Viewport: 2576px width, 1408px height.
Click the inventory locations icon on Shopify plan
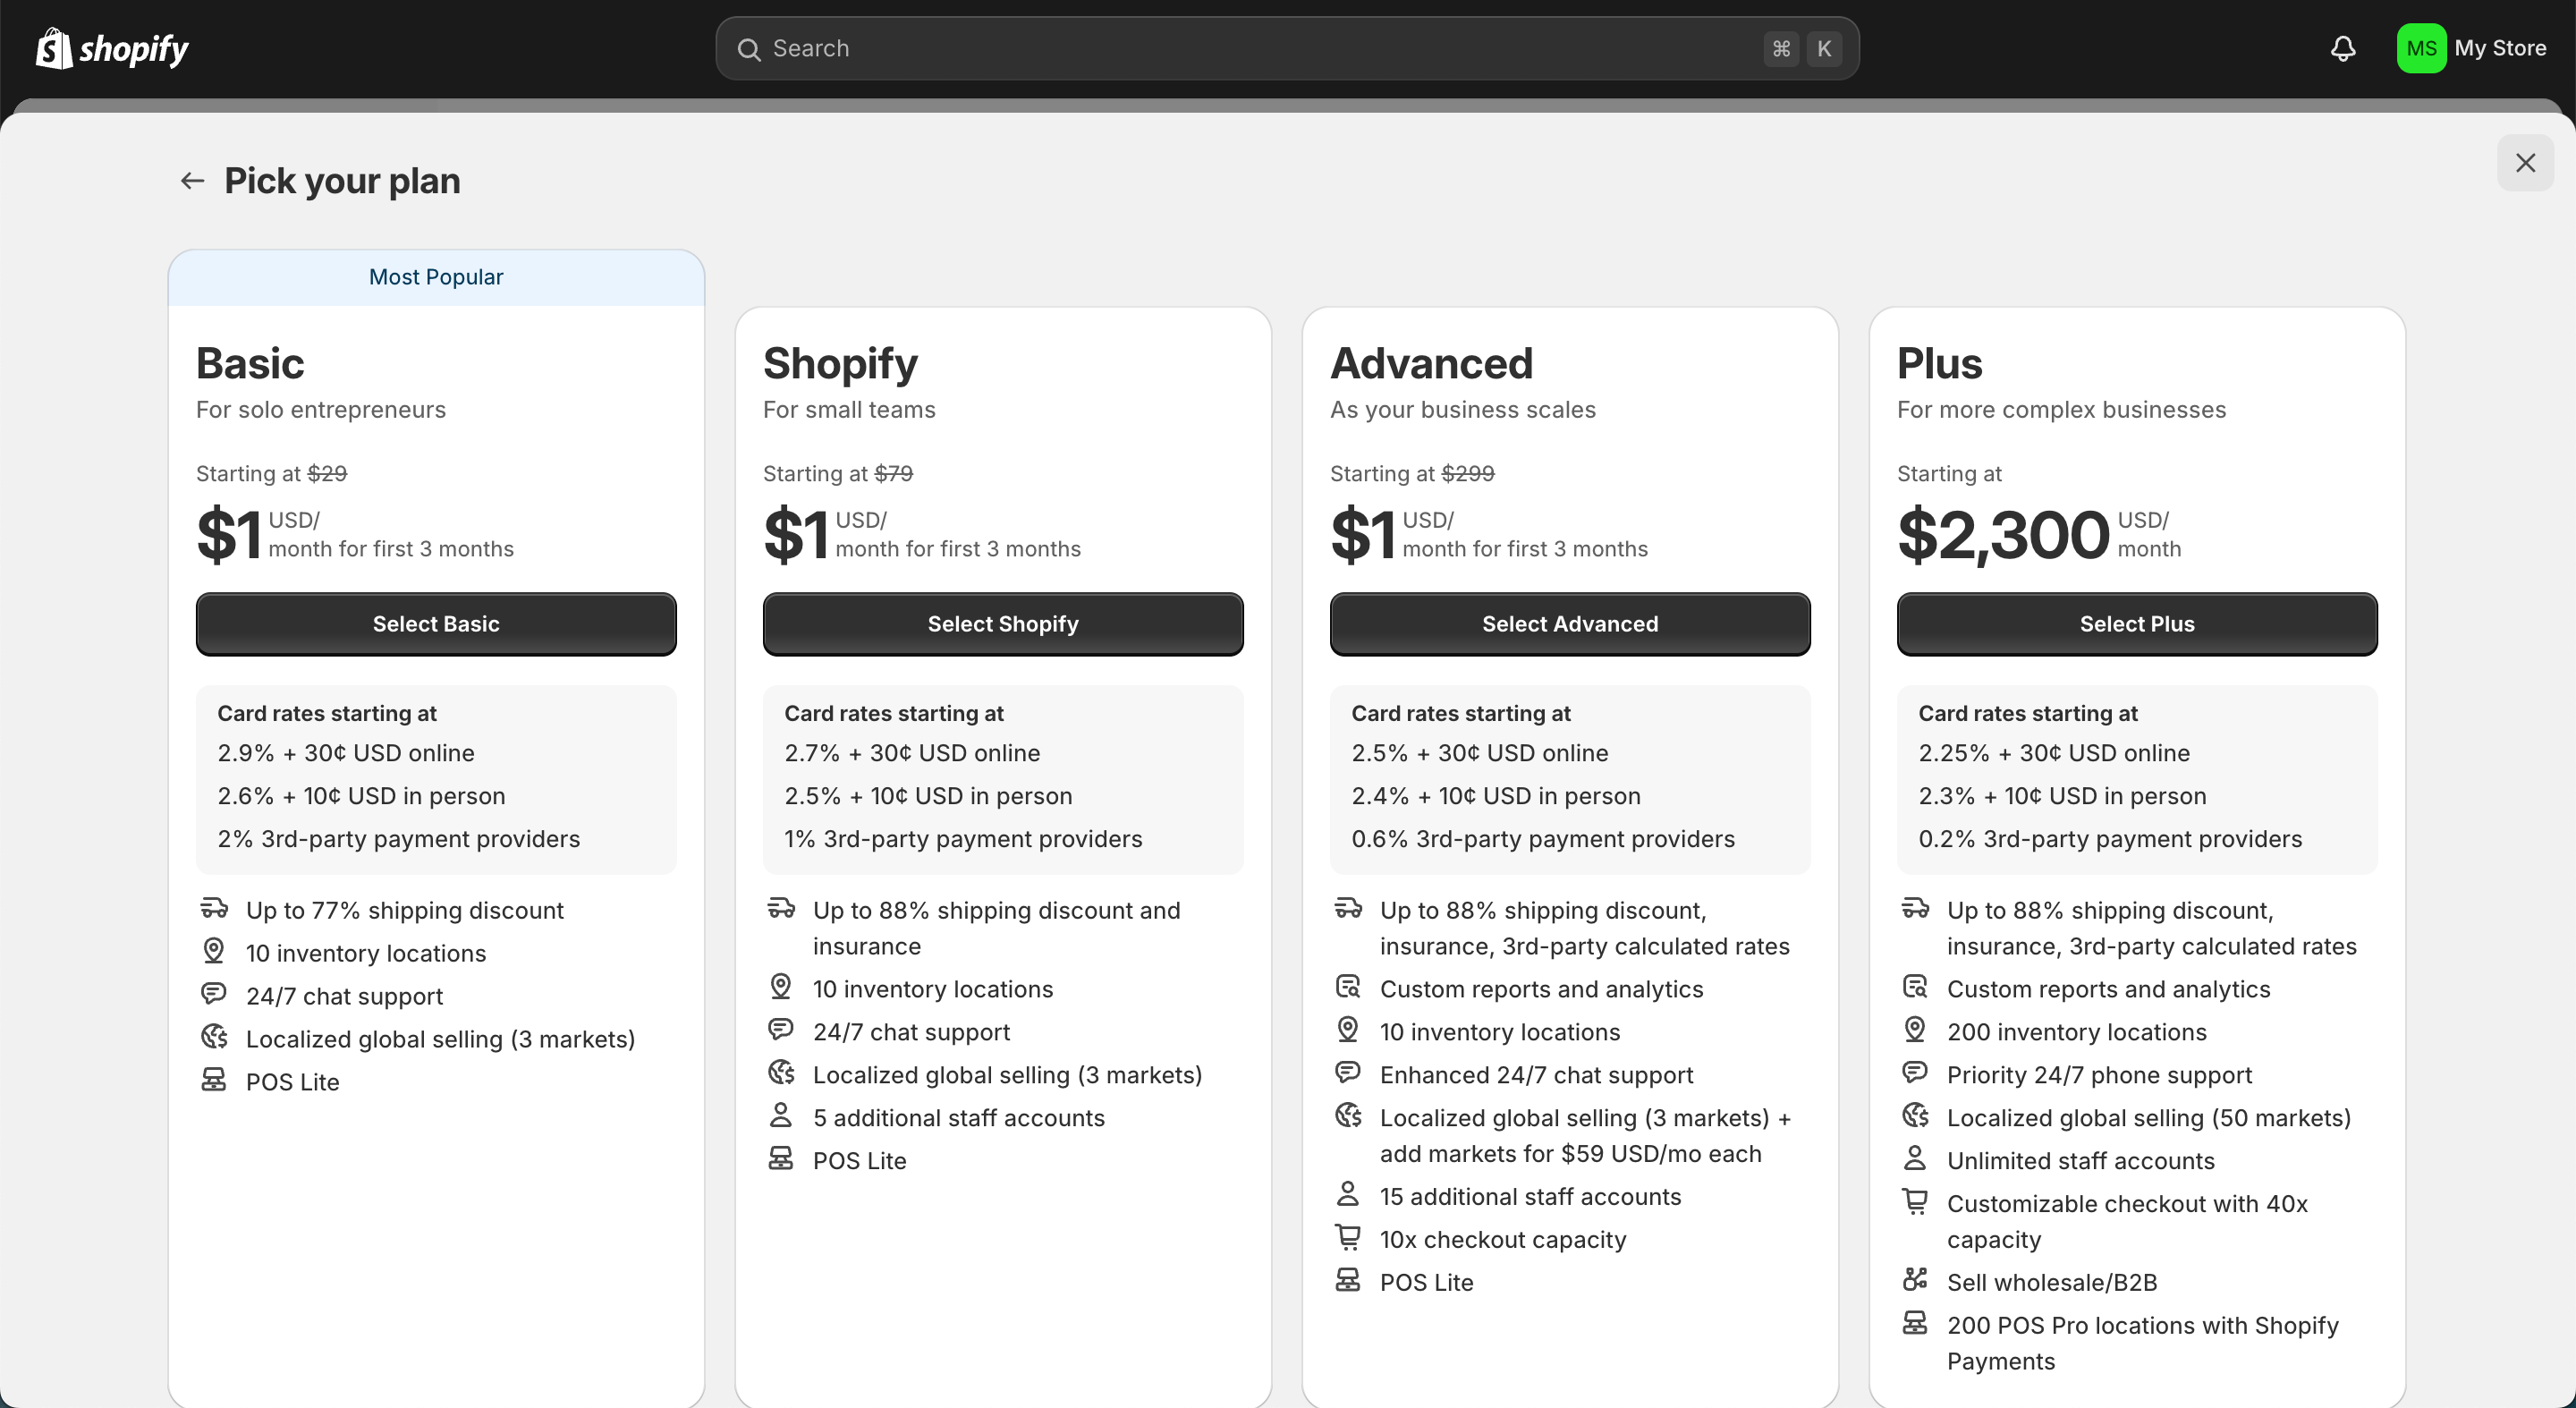coord(782,990)
